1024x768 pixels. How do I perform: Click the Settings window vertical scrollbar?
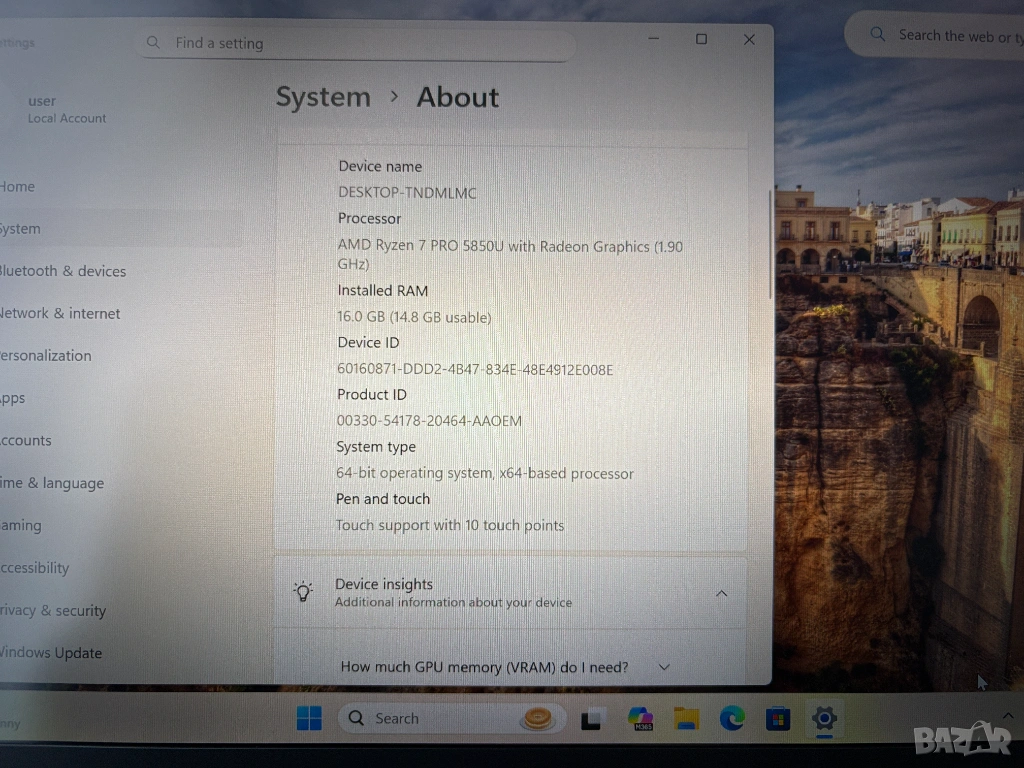pyautogui.click(x=770, y=244)
